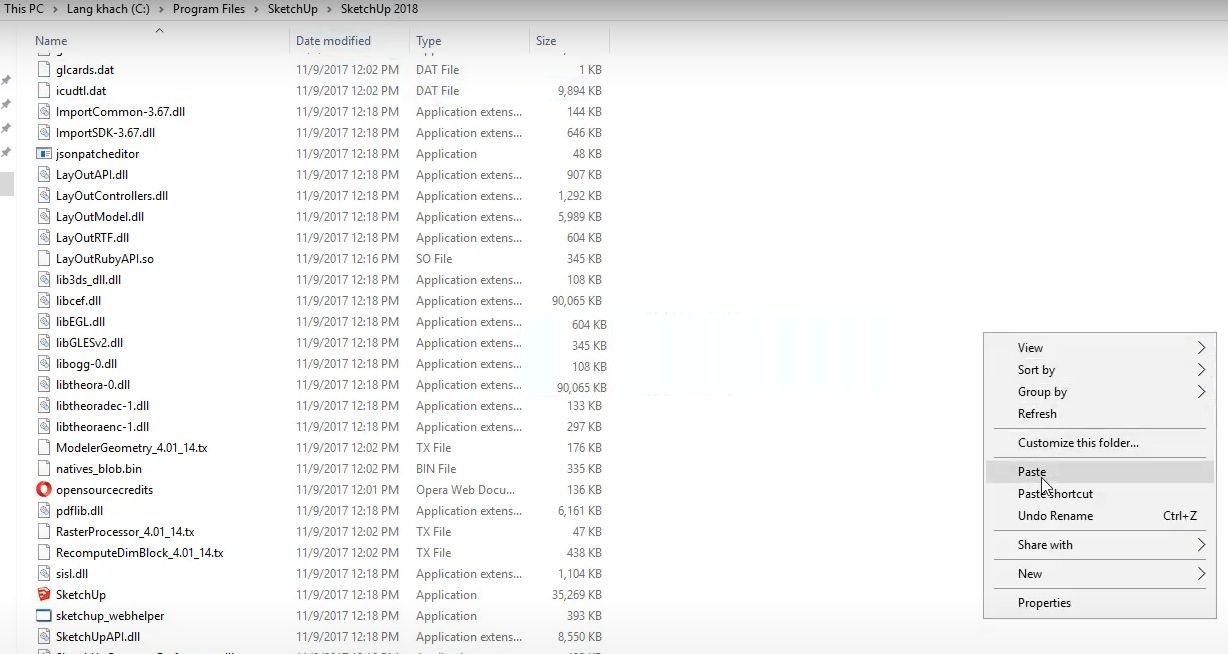
Task: Choose Paste shortcut in context menu
Action: point(1099,494)
